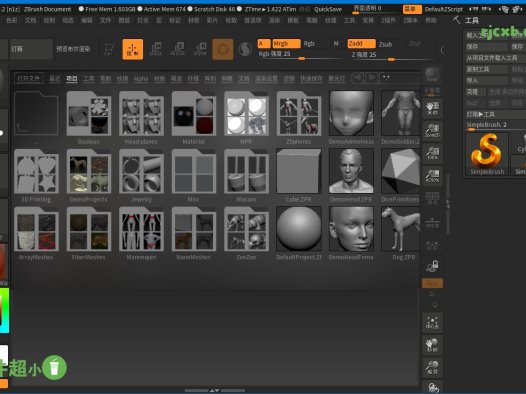
Task: Click the next arrow in LightBox header
Action: (x=372, y=78)
